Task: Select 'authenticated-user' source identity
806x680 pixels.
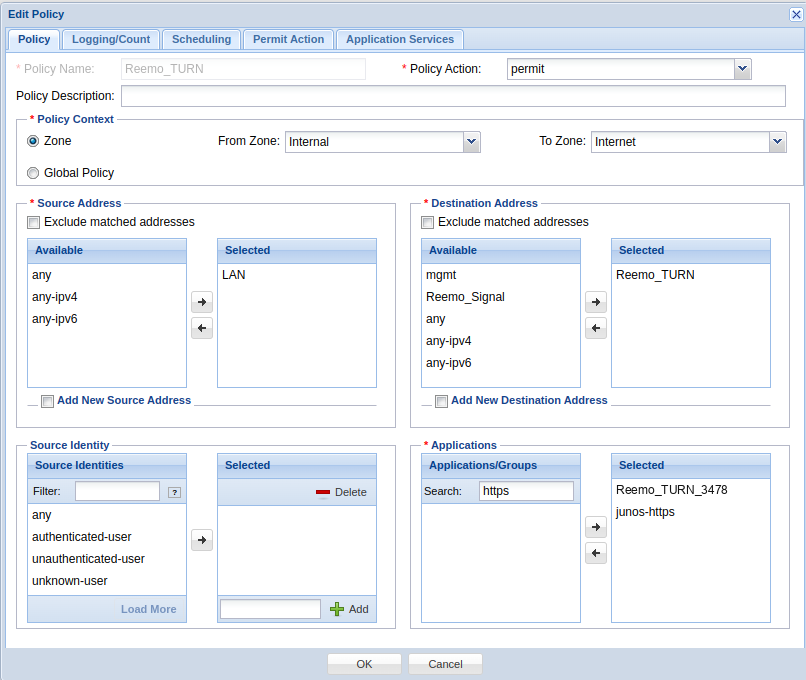Action: point(107,537)
